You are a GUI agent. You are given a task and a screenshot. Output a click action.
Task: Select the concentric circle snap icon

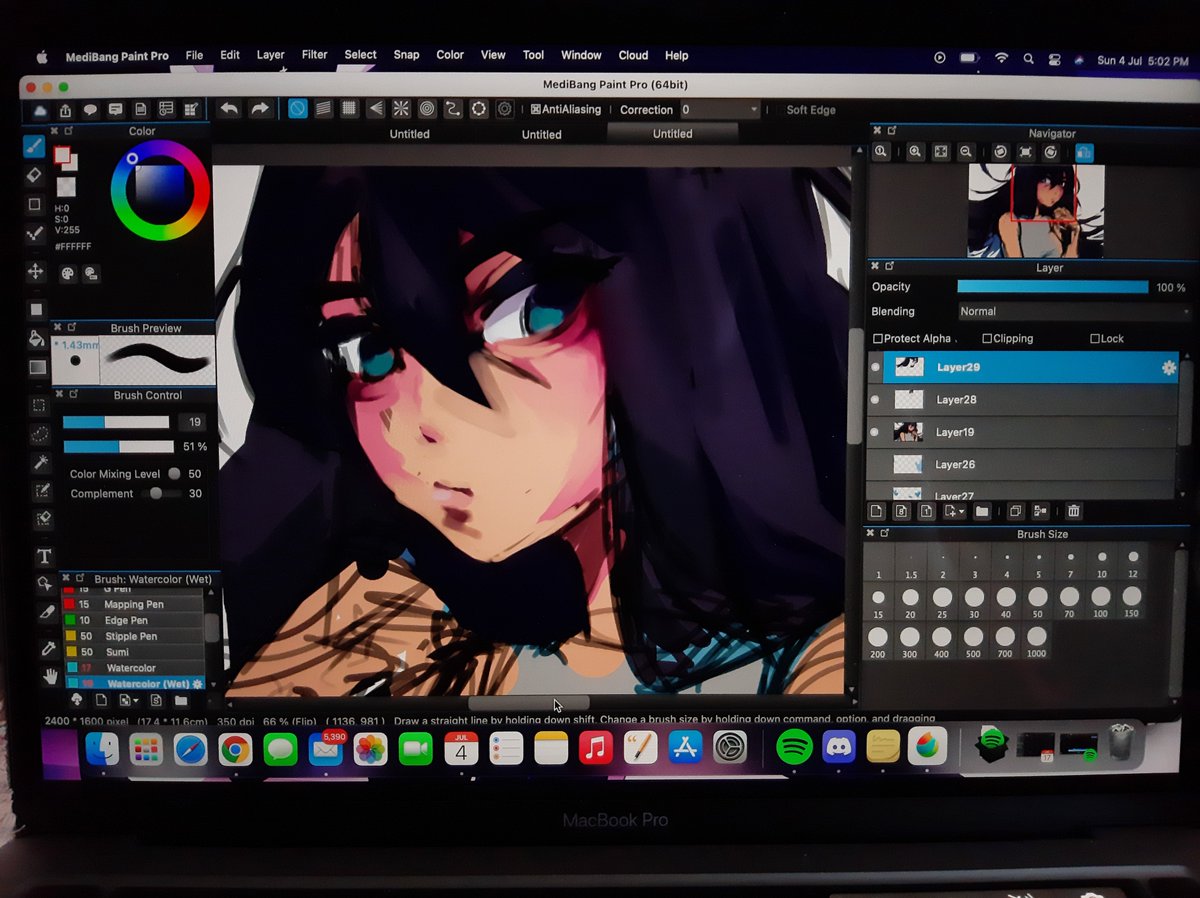click(427, 109)
